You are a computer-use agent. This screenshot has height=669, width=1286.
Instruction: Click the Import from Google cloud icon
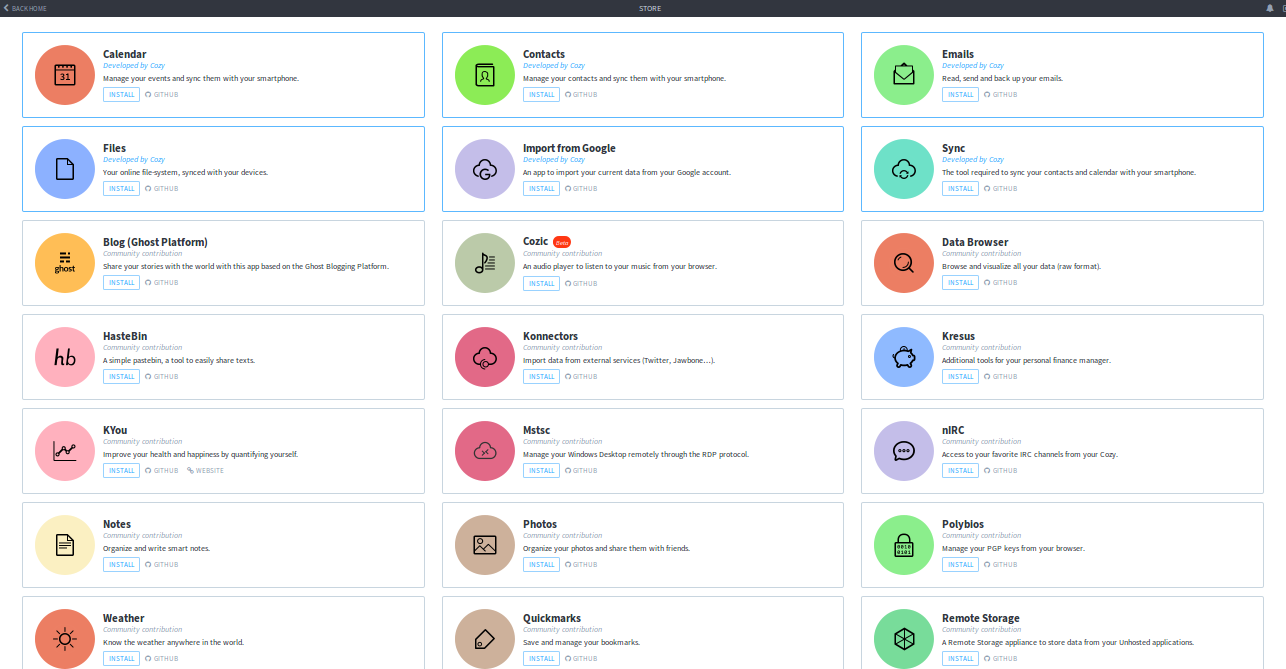point(485,169)
